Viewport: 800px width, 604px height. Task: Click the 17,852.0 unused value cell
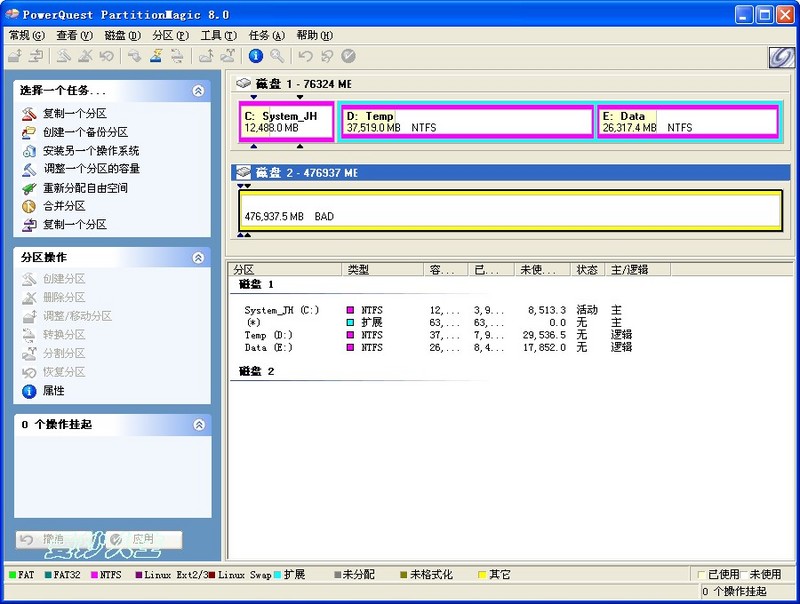point(544,347)
